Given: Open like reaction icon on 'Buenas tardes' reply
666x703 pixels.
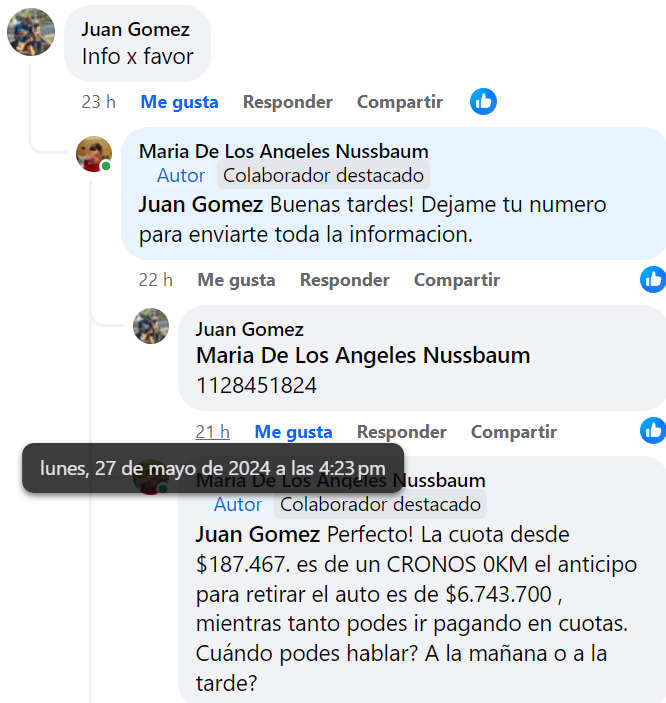Looking at the screenshot, I should tap(653, 279).
